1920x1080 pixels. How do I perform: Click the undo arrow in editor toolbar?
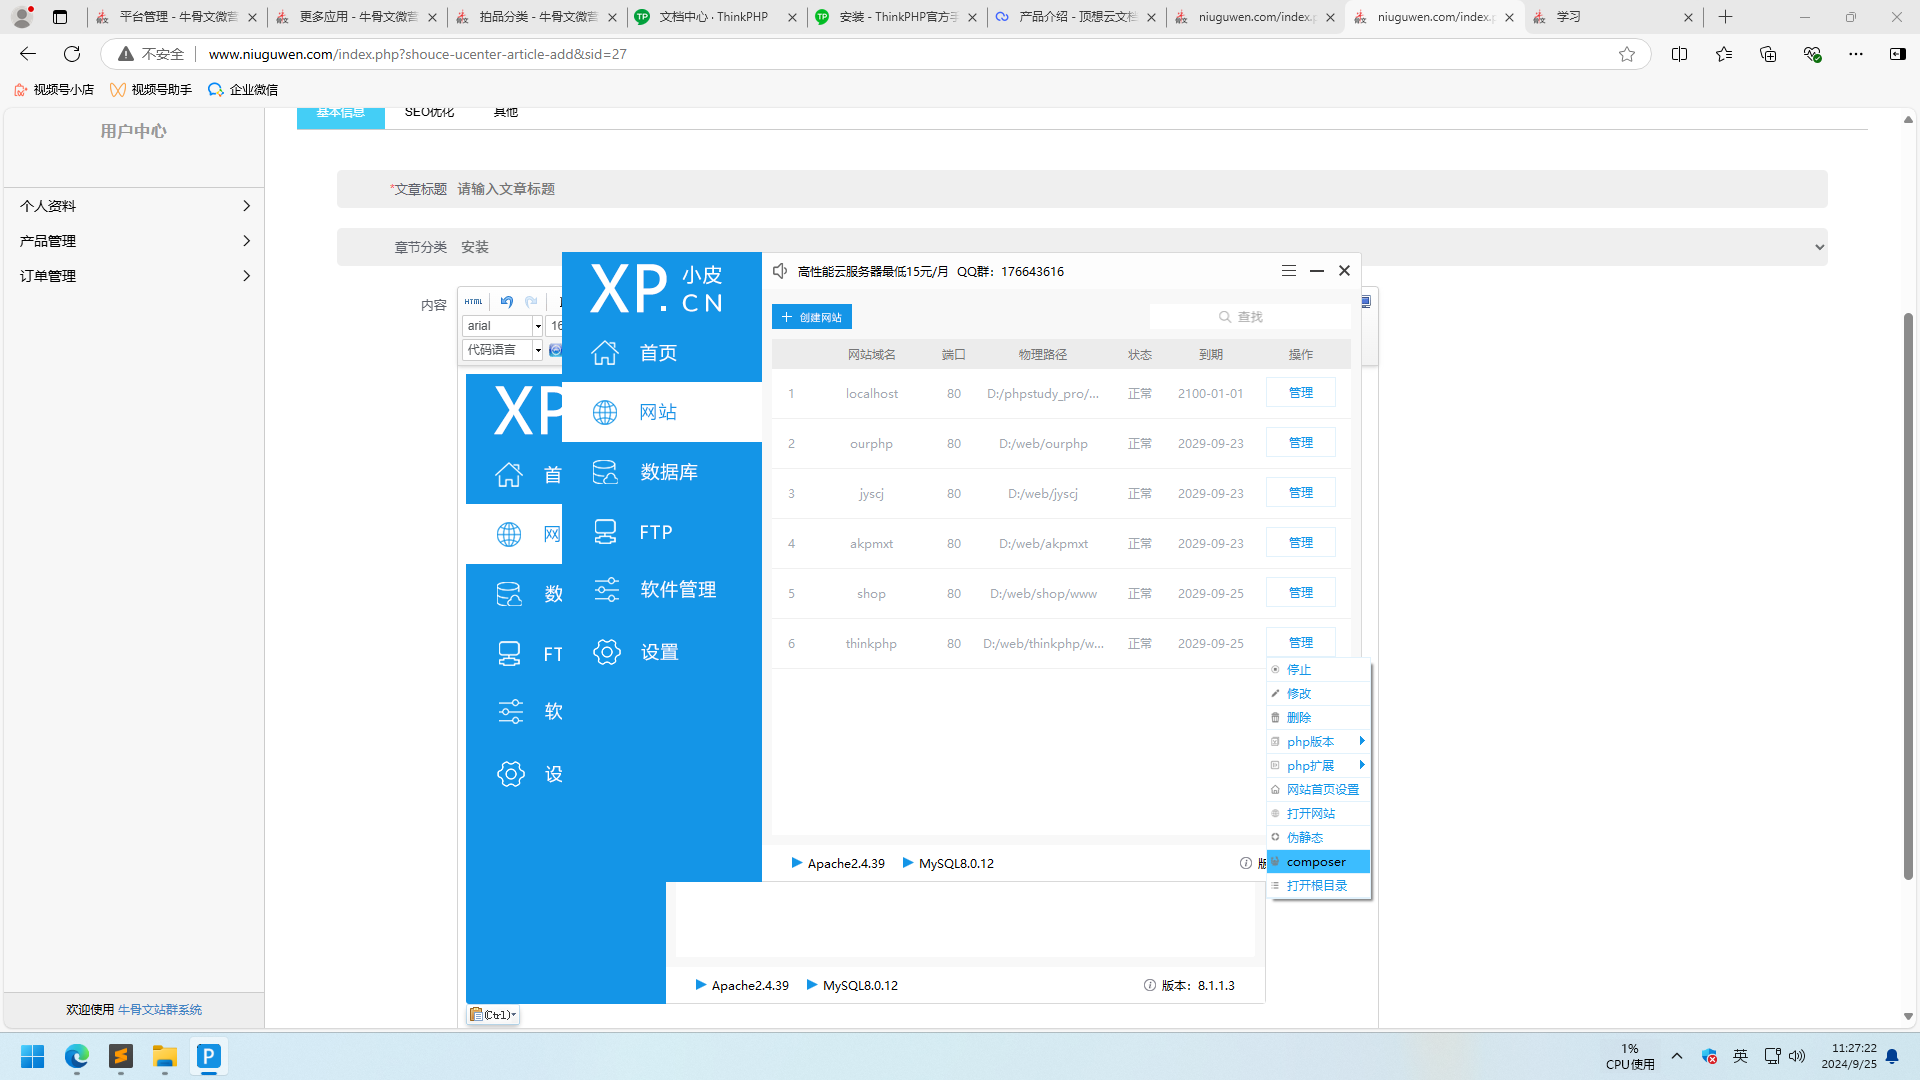tap(507, 301)
